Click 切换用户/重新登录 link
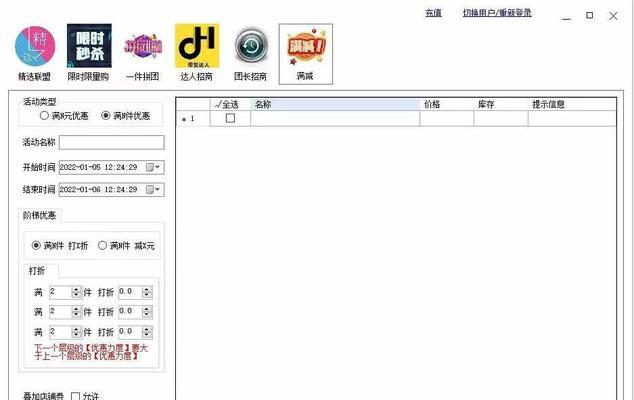This screenshot has height=400, width=634. tap(497, 13)
